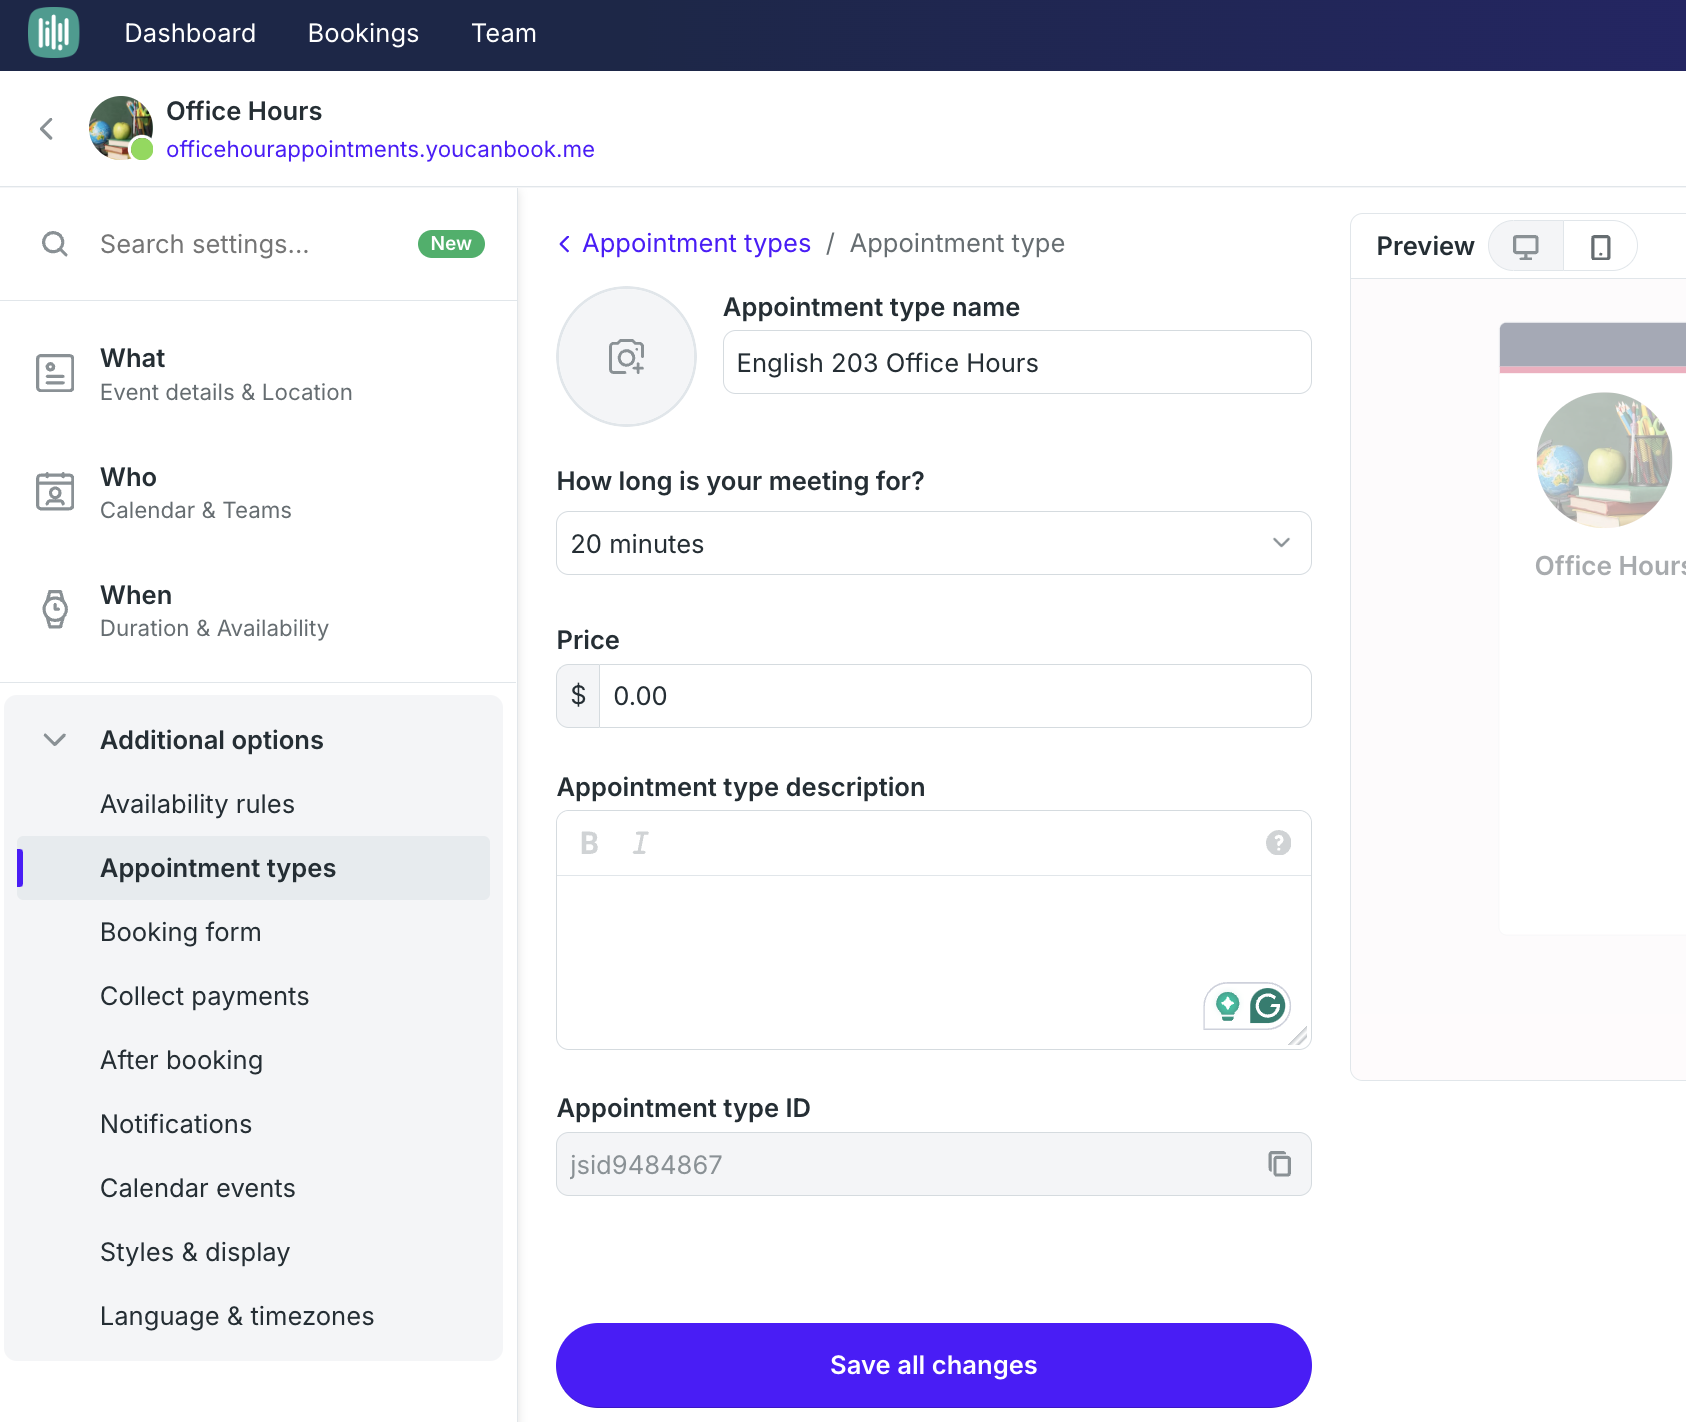Click into the appointment description text area
Image resolution: width=1686 pixels, height=1422 pixels.
pyautogui.click(x=934, y=962)
